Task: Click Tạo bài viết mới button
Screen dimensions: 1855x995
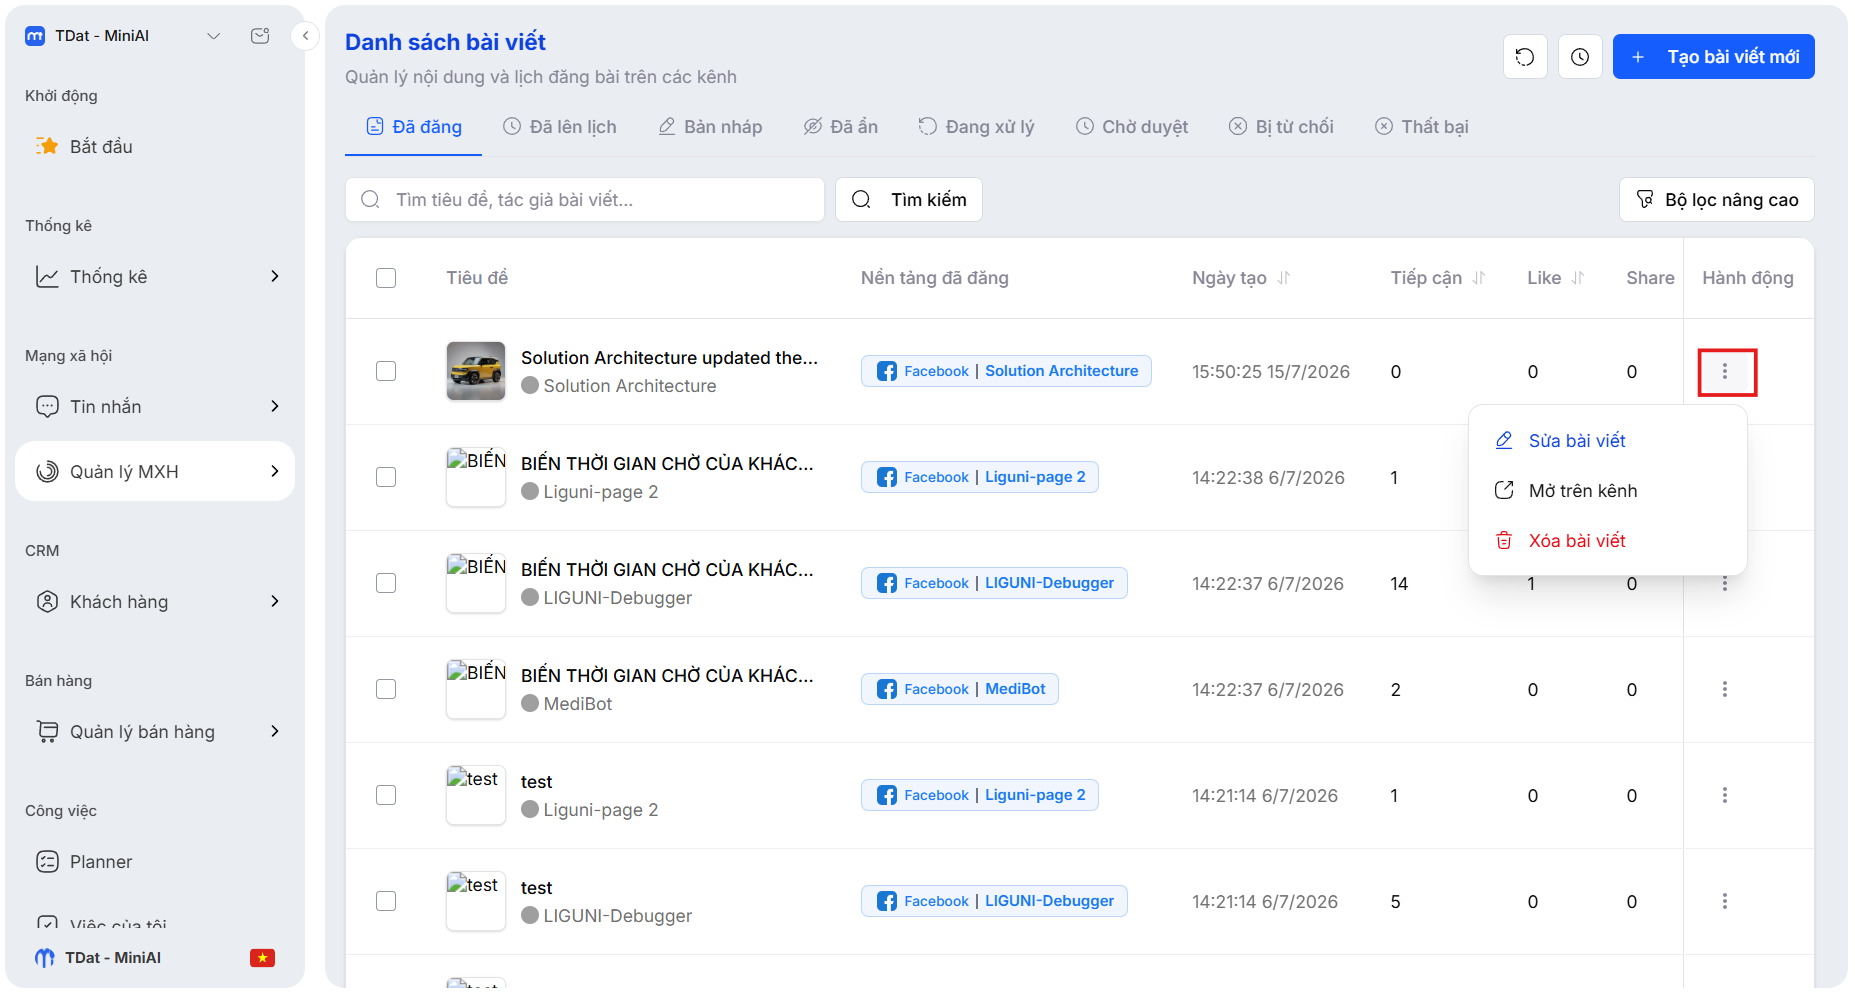Action: (1714, 57)
